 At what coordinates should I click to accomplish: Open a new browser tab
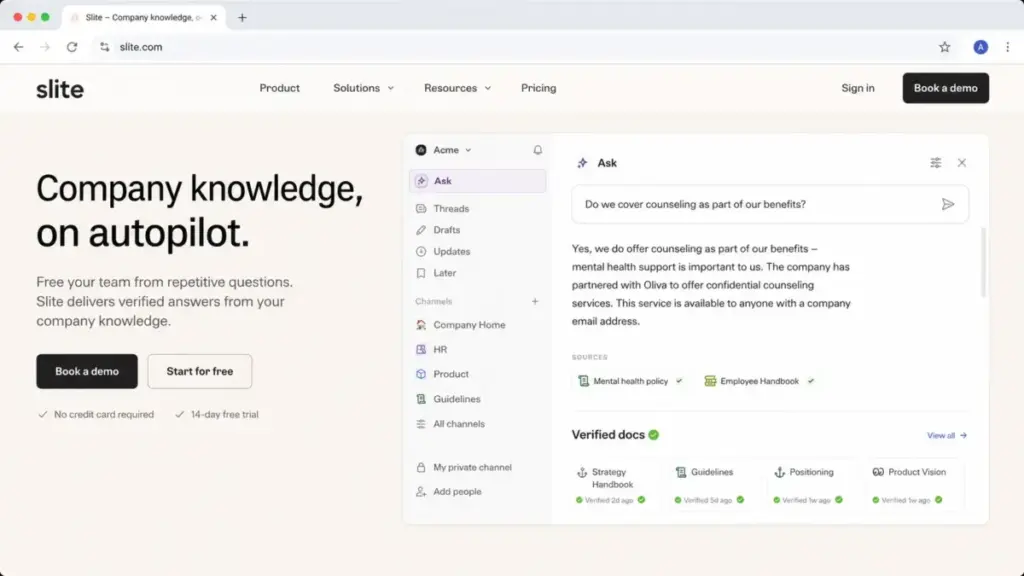[x=242, y=18]
